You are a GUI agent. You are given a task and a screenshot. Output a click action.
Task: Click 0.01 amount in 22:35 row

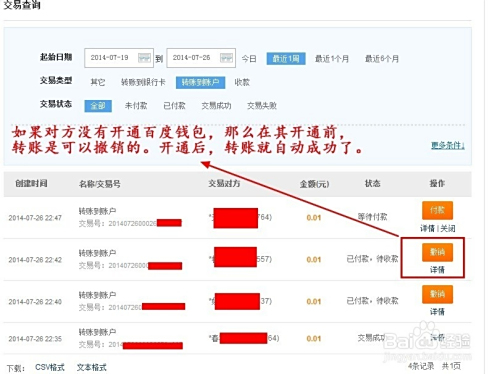(314, 339)
